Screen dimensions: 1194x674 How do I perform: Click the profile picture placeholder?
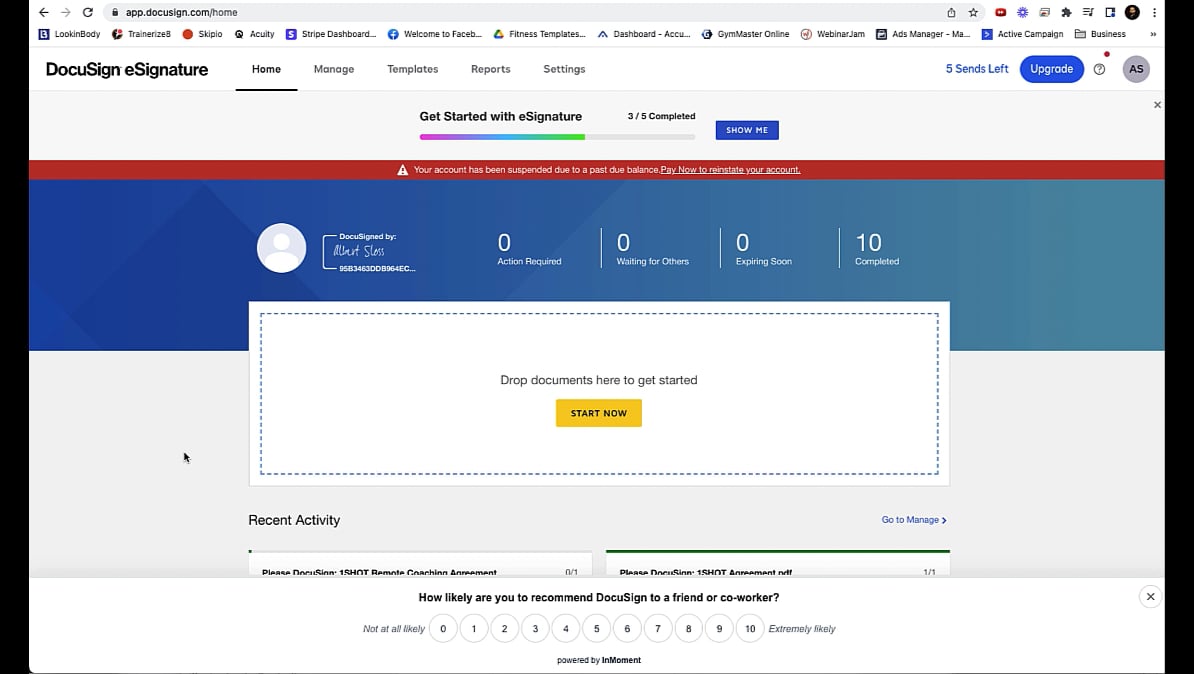click(282, 248)
